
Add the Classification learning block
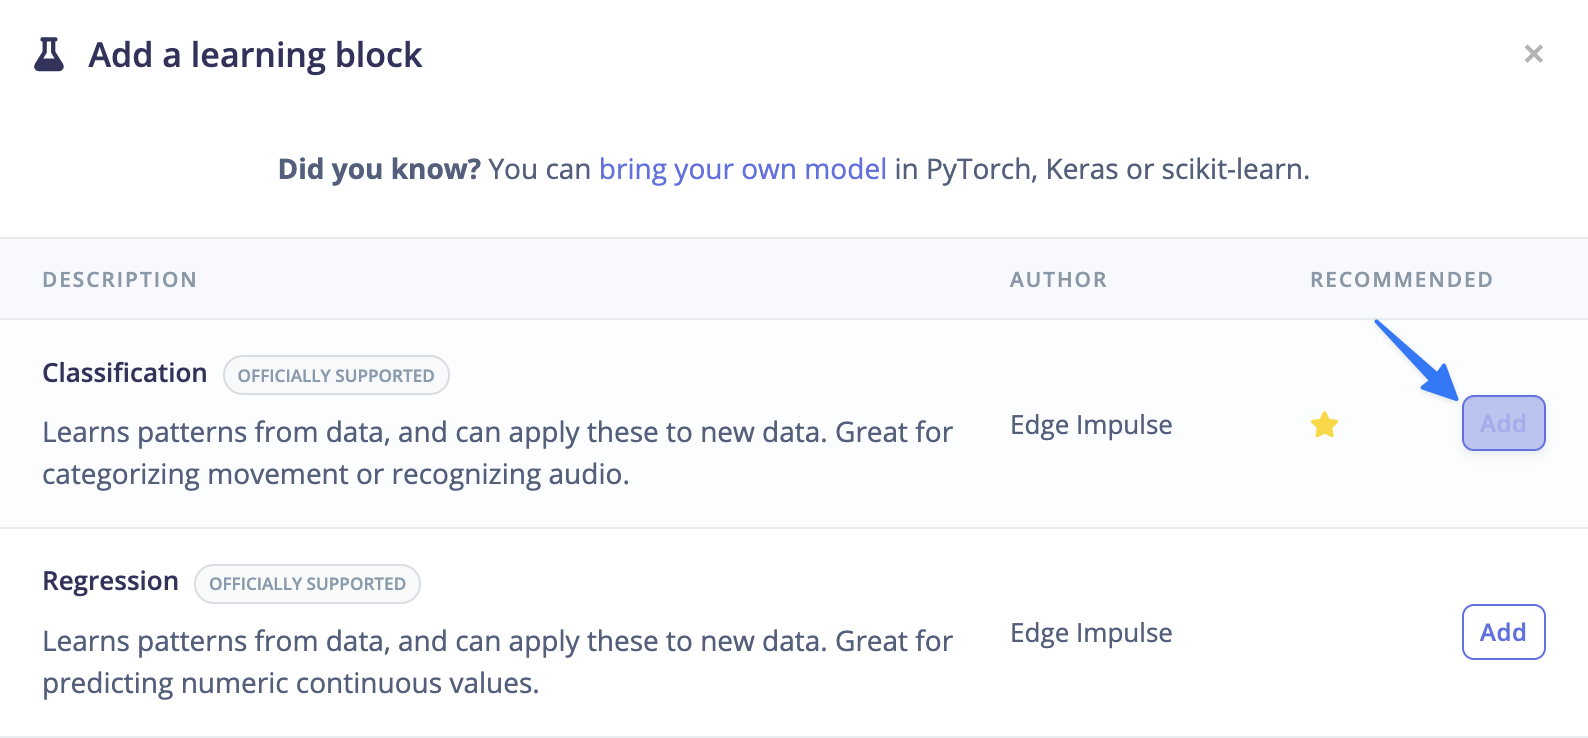point(1503,423)
